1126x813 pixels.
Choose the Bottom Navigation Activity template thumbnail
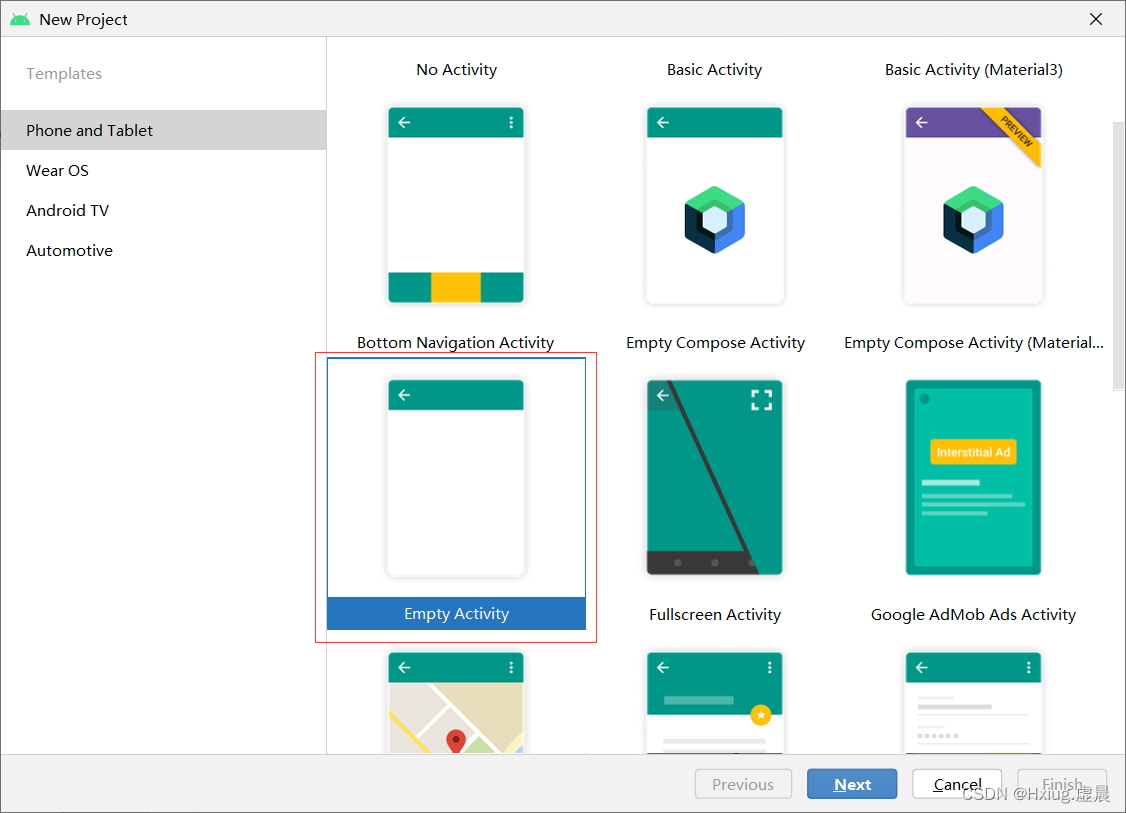(x=456, y=205)
